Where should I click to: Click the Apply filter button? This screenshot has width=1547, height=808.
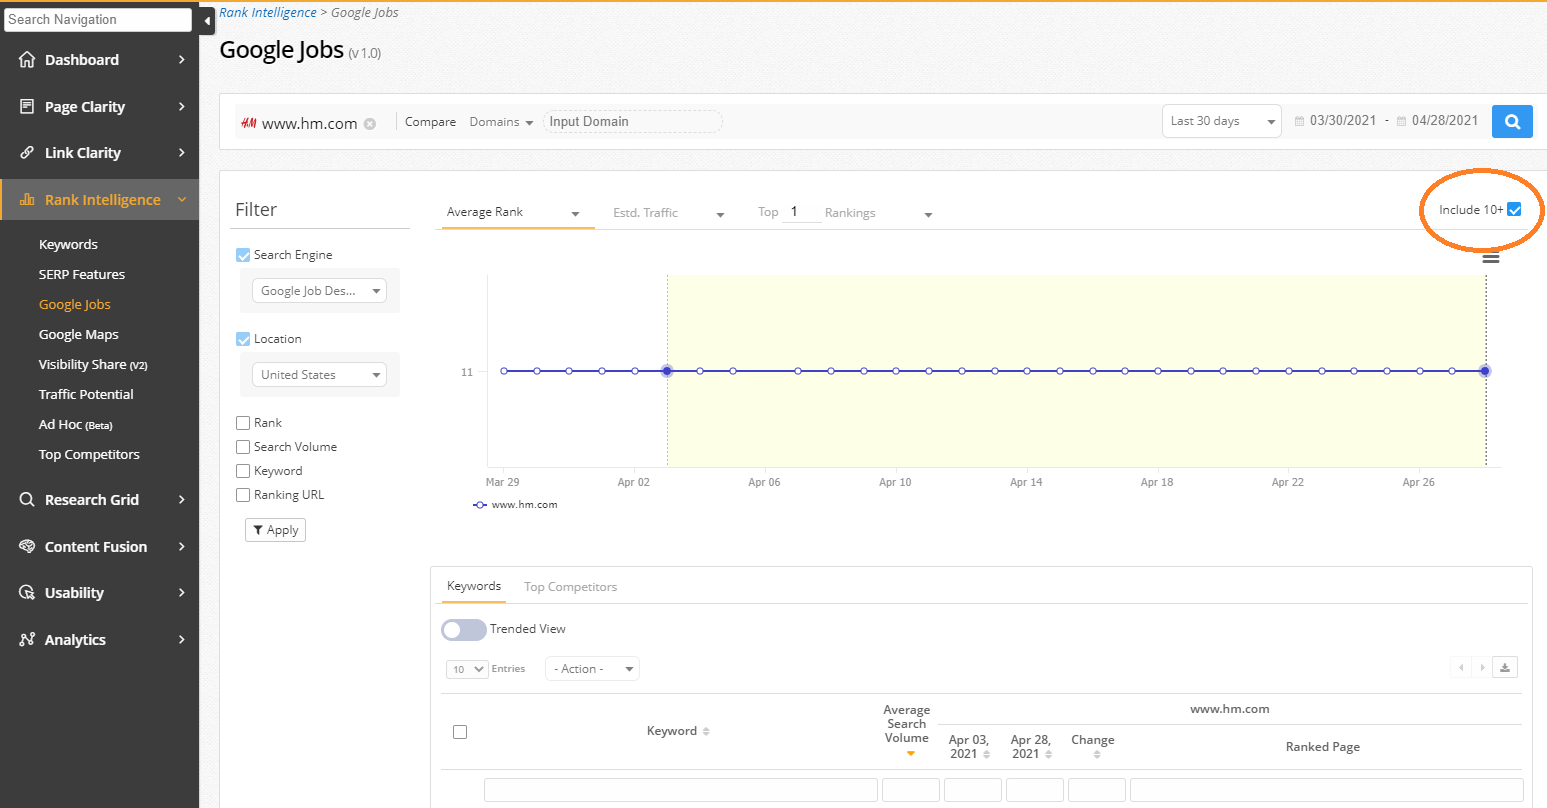pyautogui.click(x=275, y=530)
